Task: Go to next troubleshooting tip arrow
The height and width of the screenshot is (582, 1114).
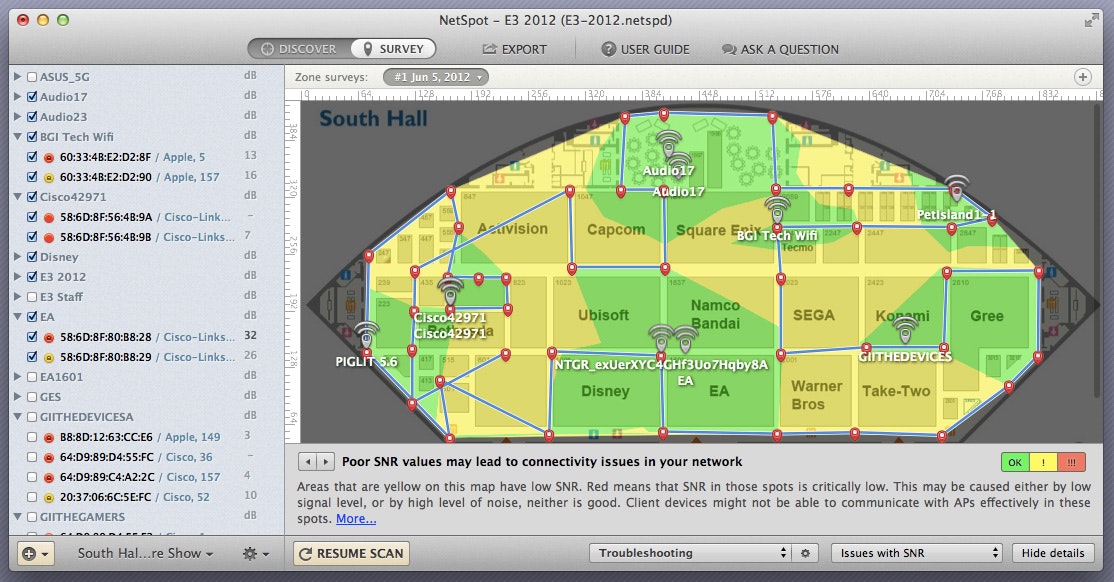Action: coord(325,462)
